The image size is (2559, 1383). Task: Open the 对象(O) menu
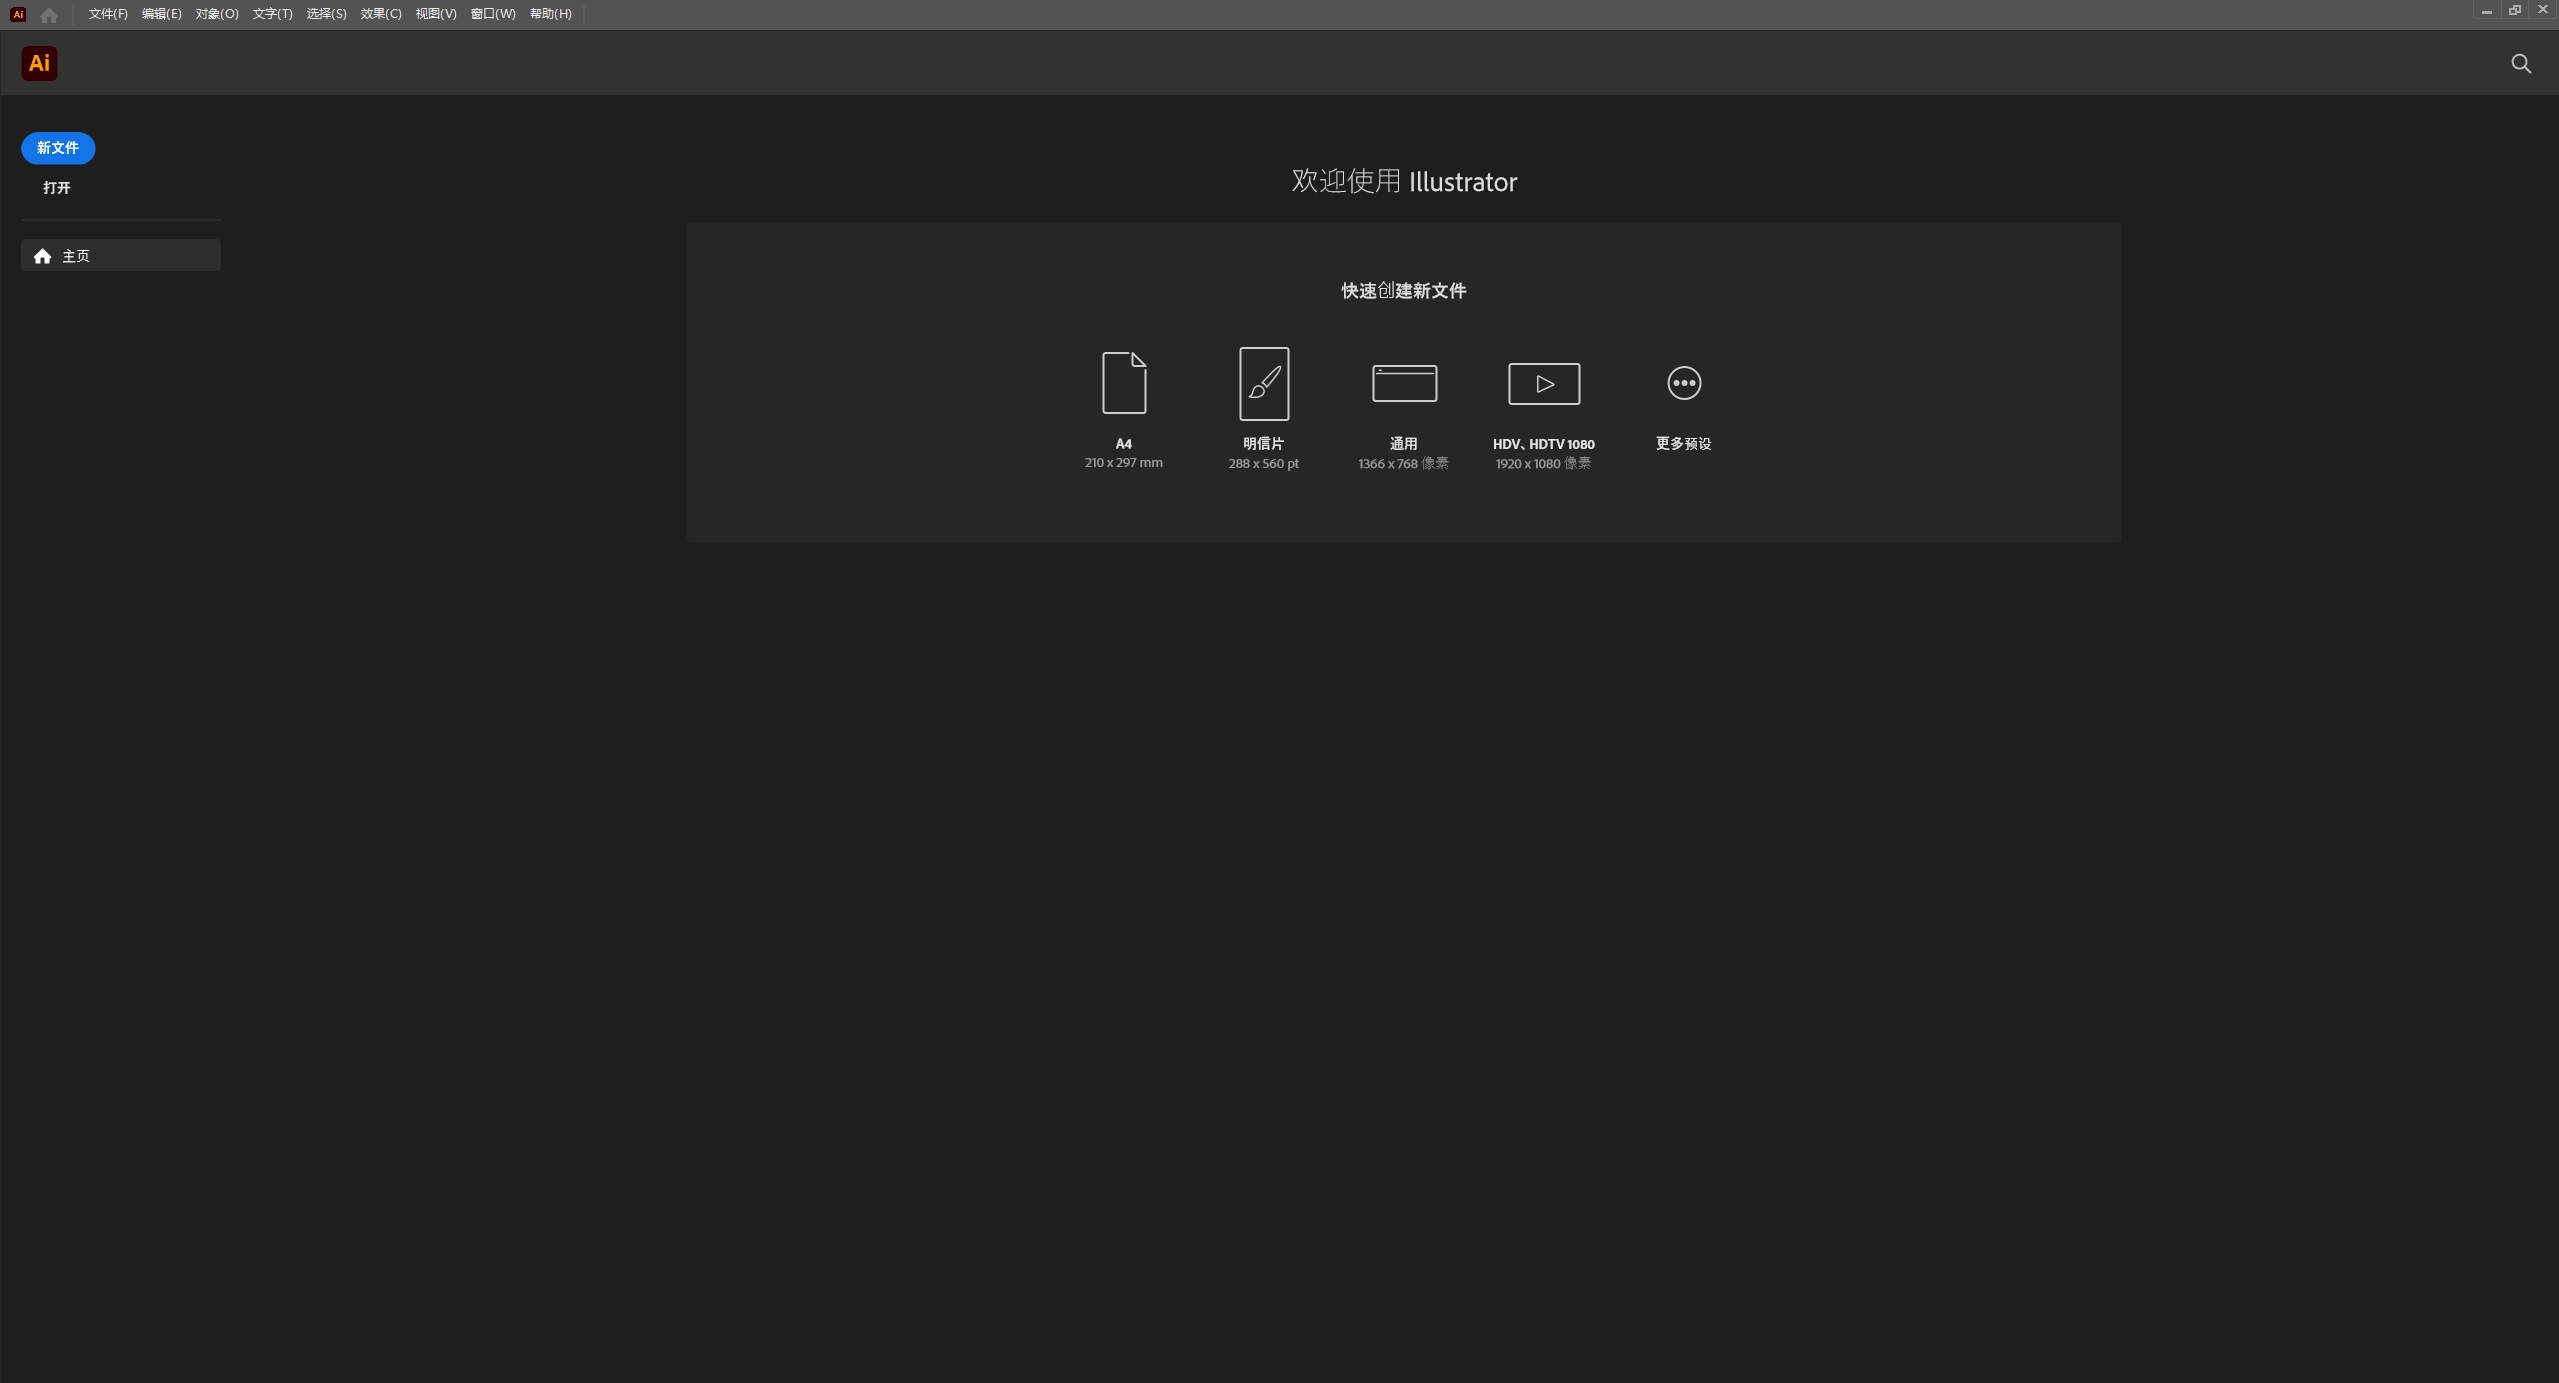[x=216, y=14]
